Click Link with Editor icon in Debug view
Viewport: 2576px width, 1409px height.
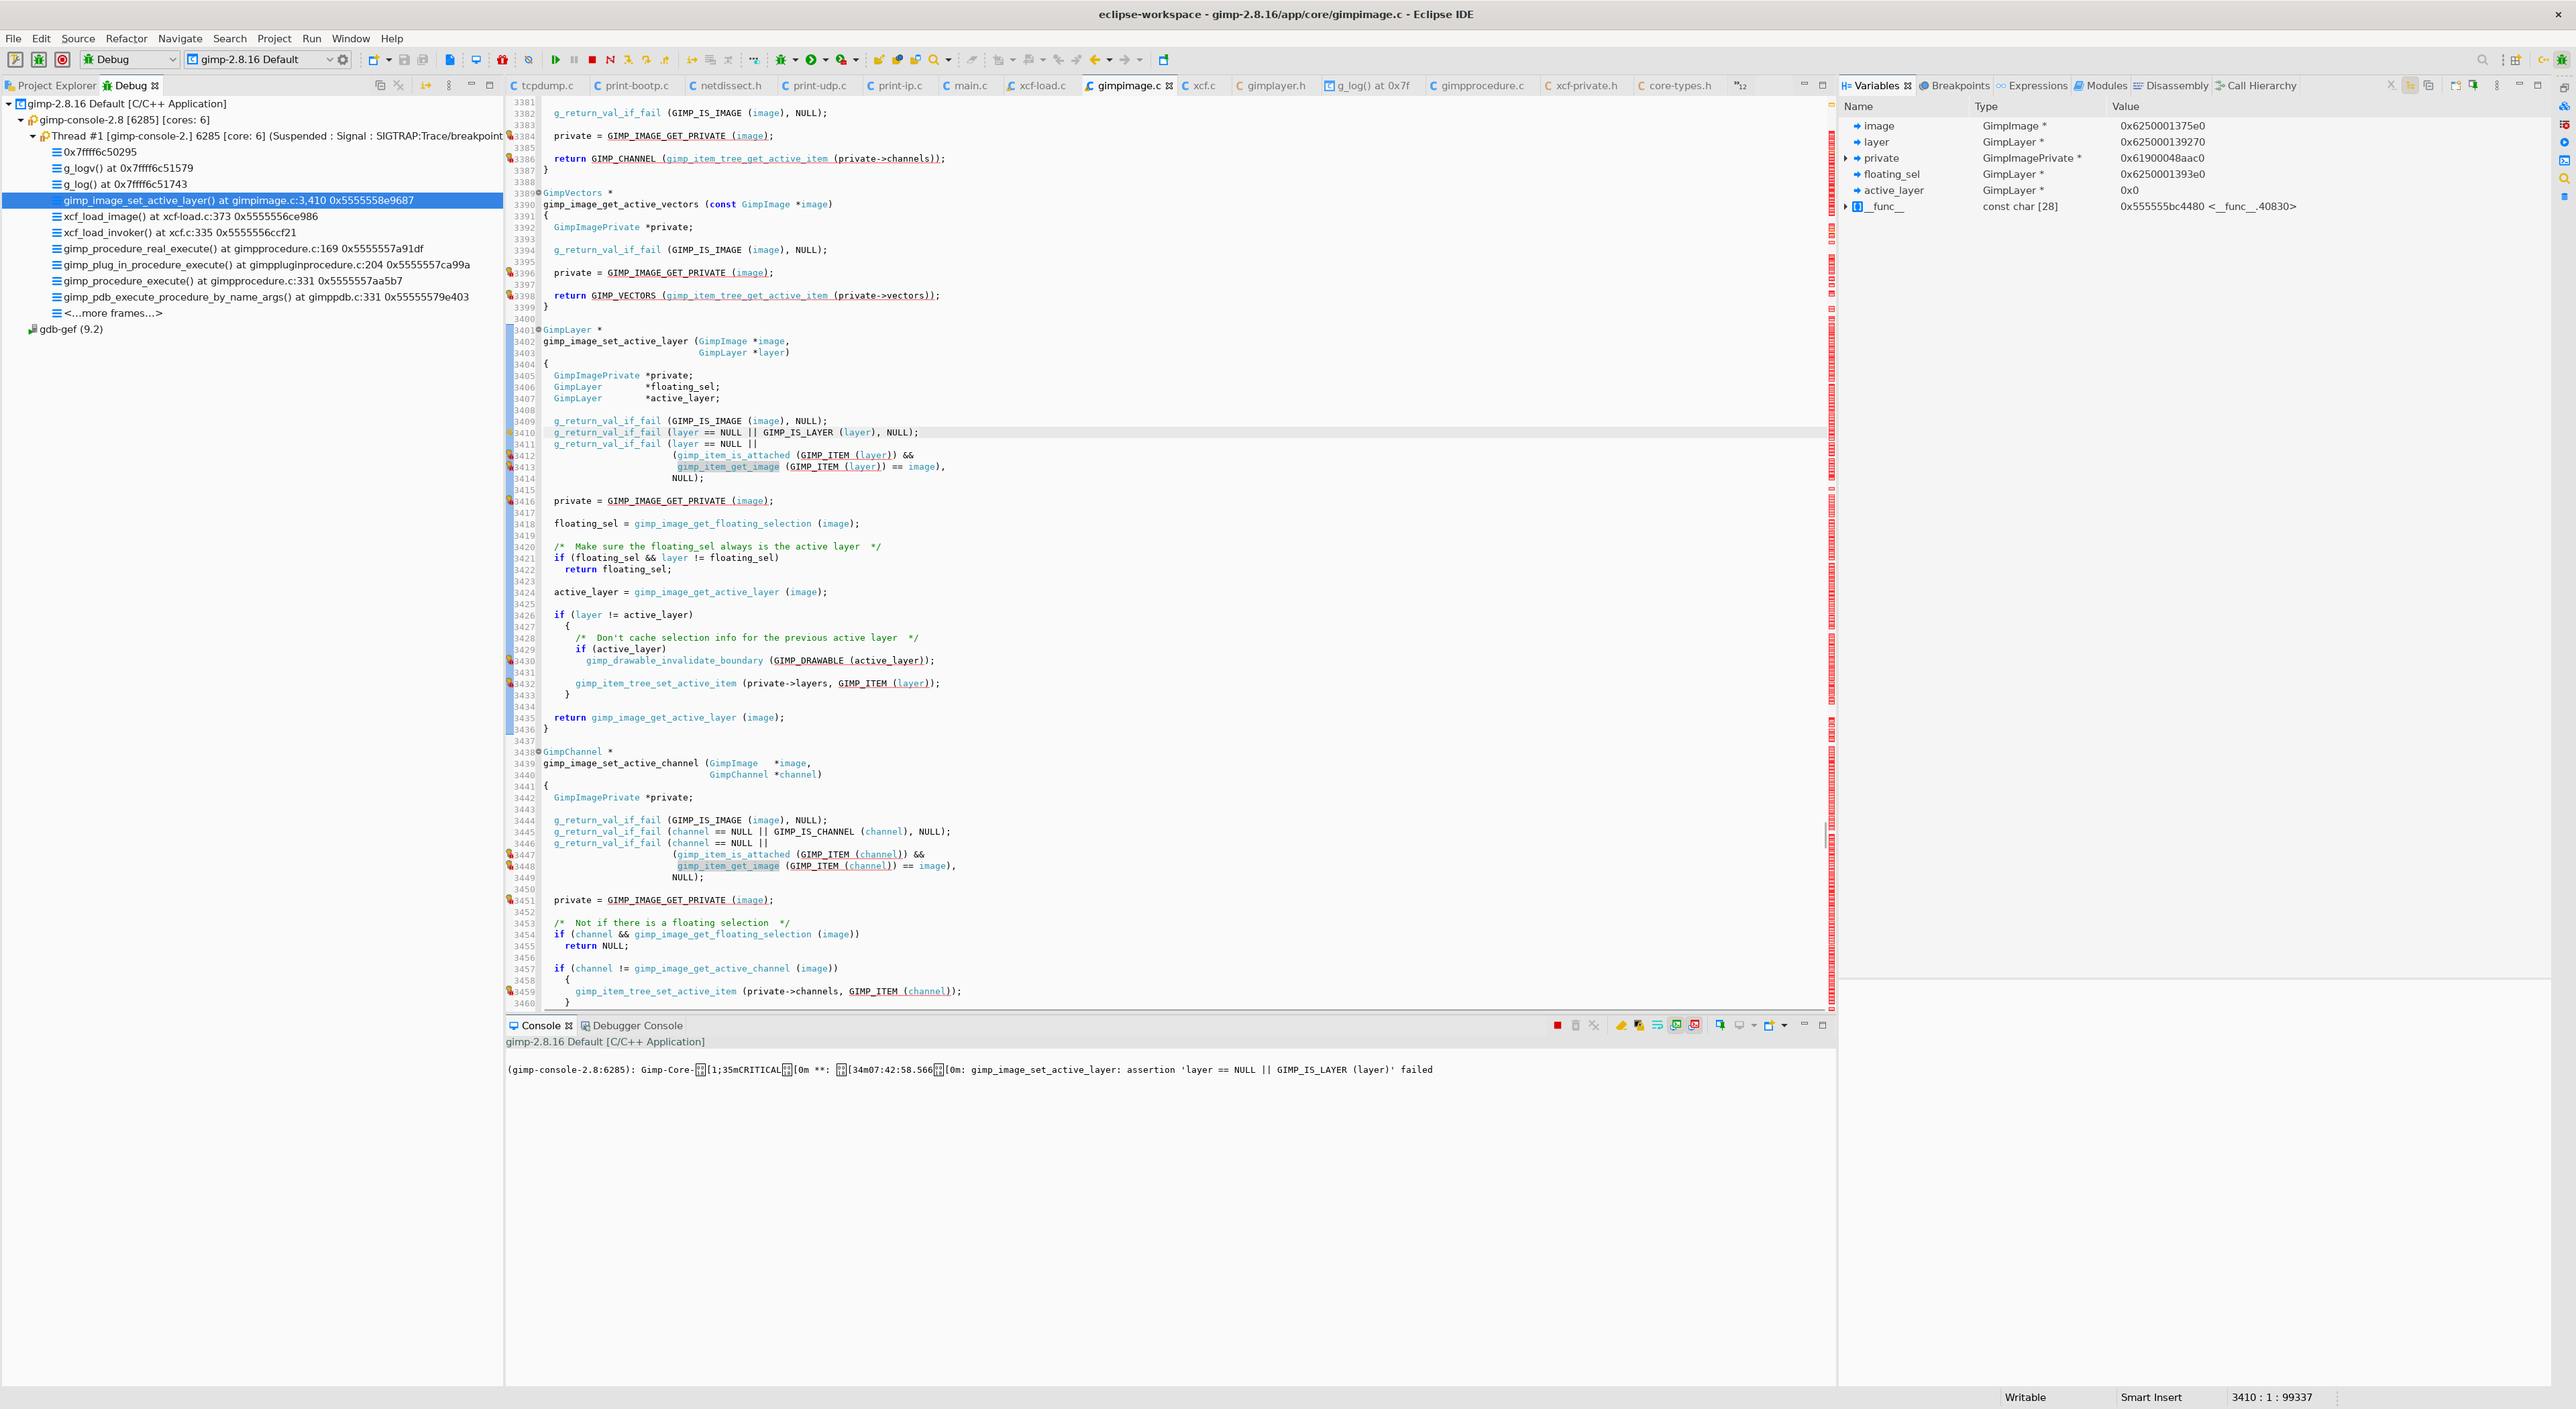pos(426,86)
